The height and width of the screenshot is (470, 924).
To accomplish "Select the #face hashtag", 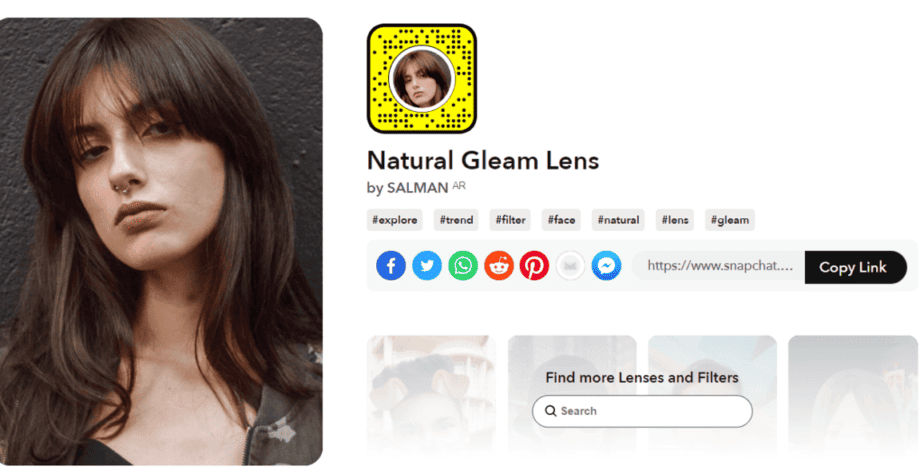I will pos(561,220).
